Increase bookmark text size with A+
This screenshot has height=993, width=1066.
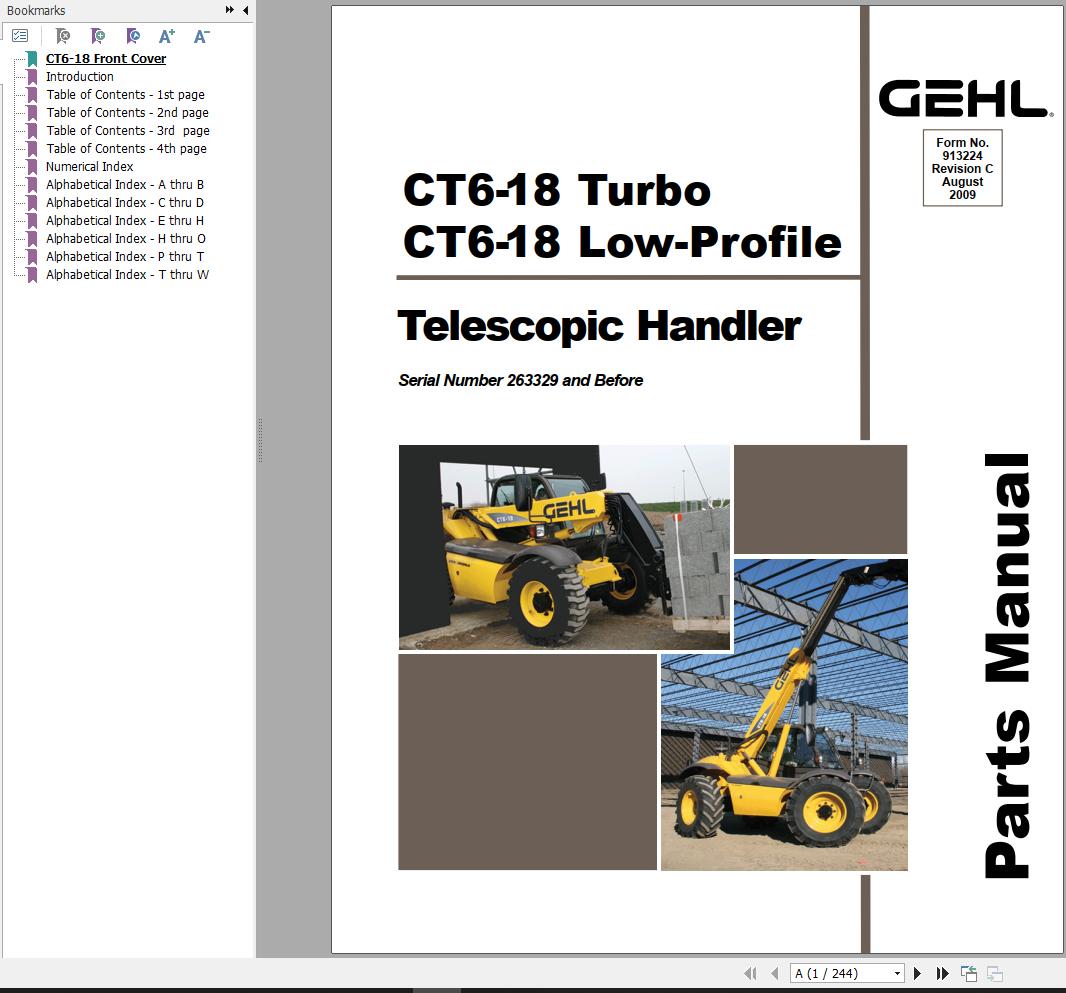167,36
